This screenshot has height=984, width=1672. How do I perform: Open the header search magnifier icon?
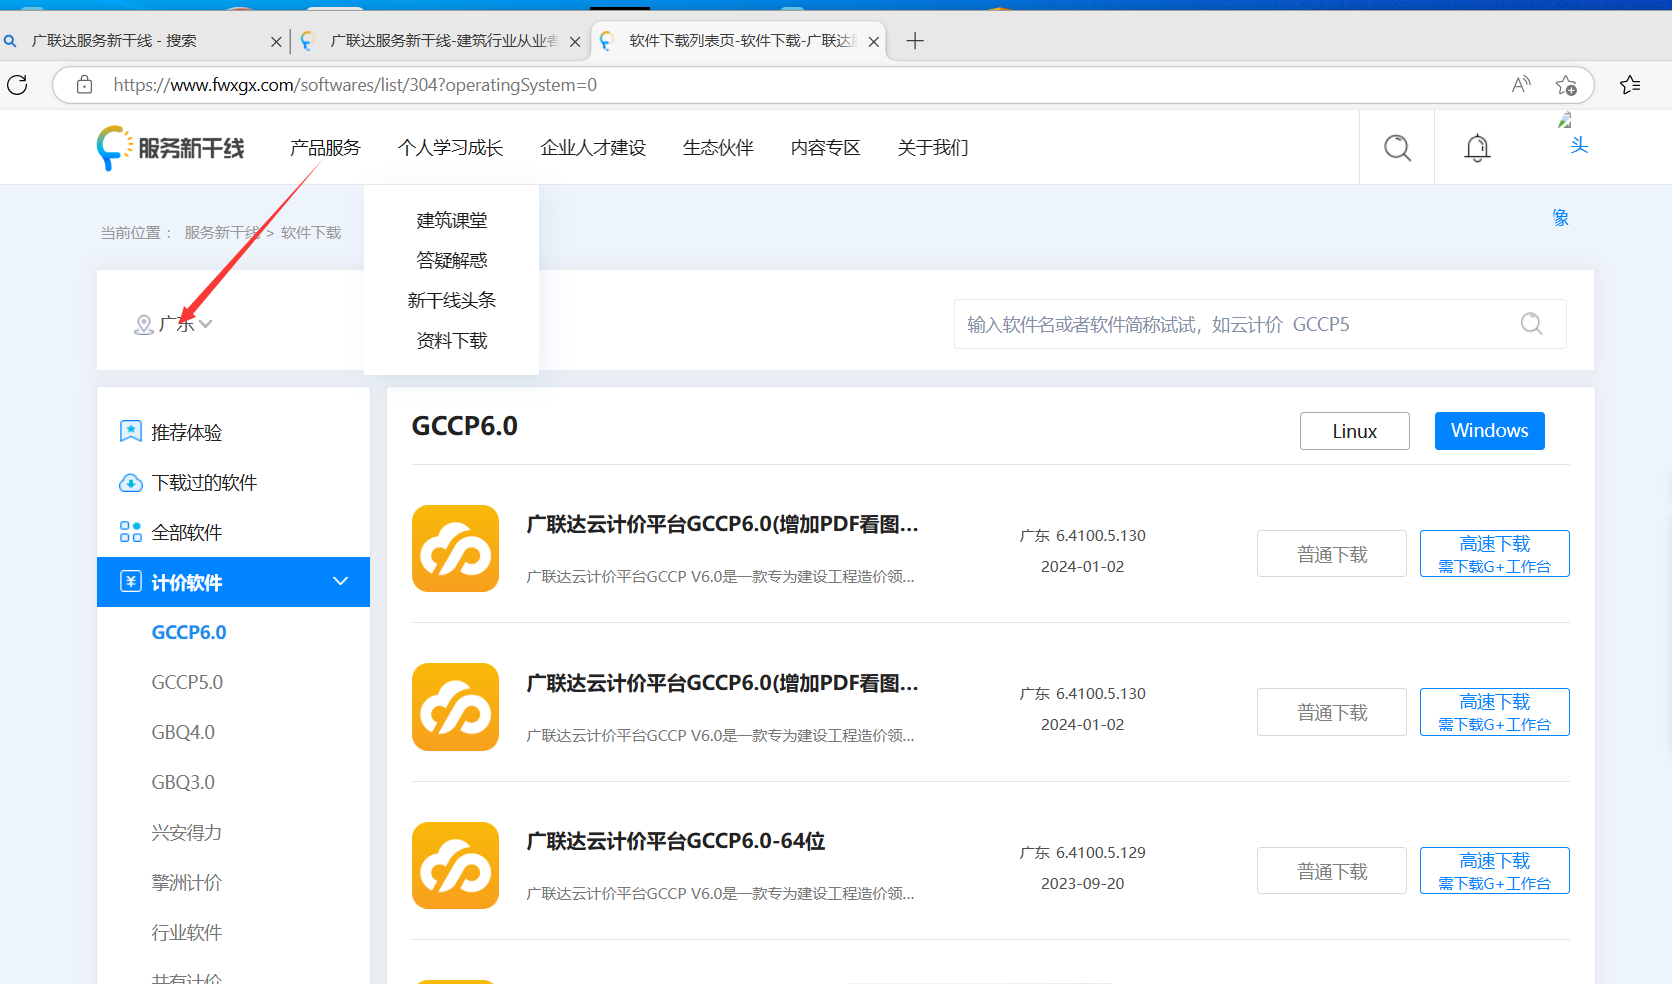[x=1397, y=148]
